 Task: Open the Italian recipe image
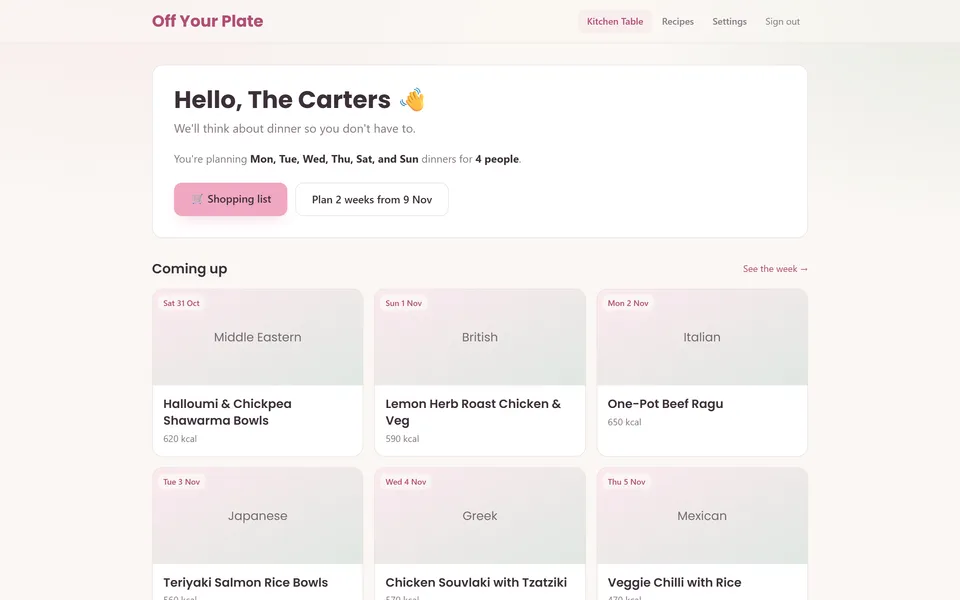[702, 337]
